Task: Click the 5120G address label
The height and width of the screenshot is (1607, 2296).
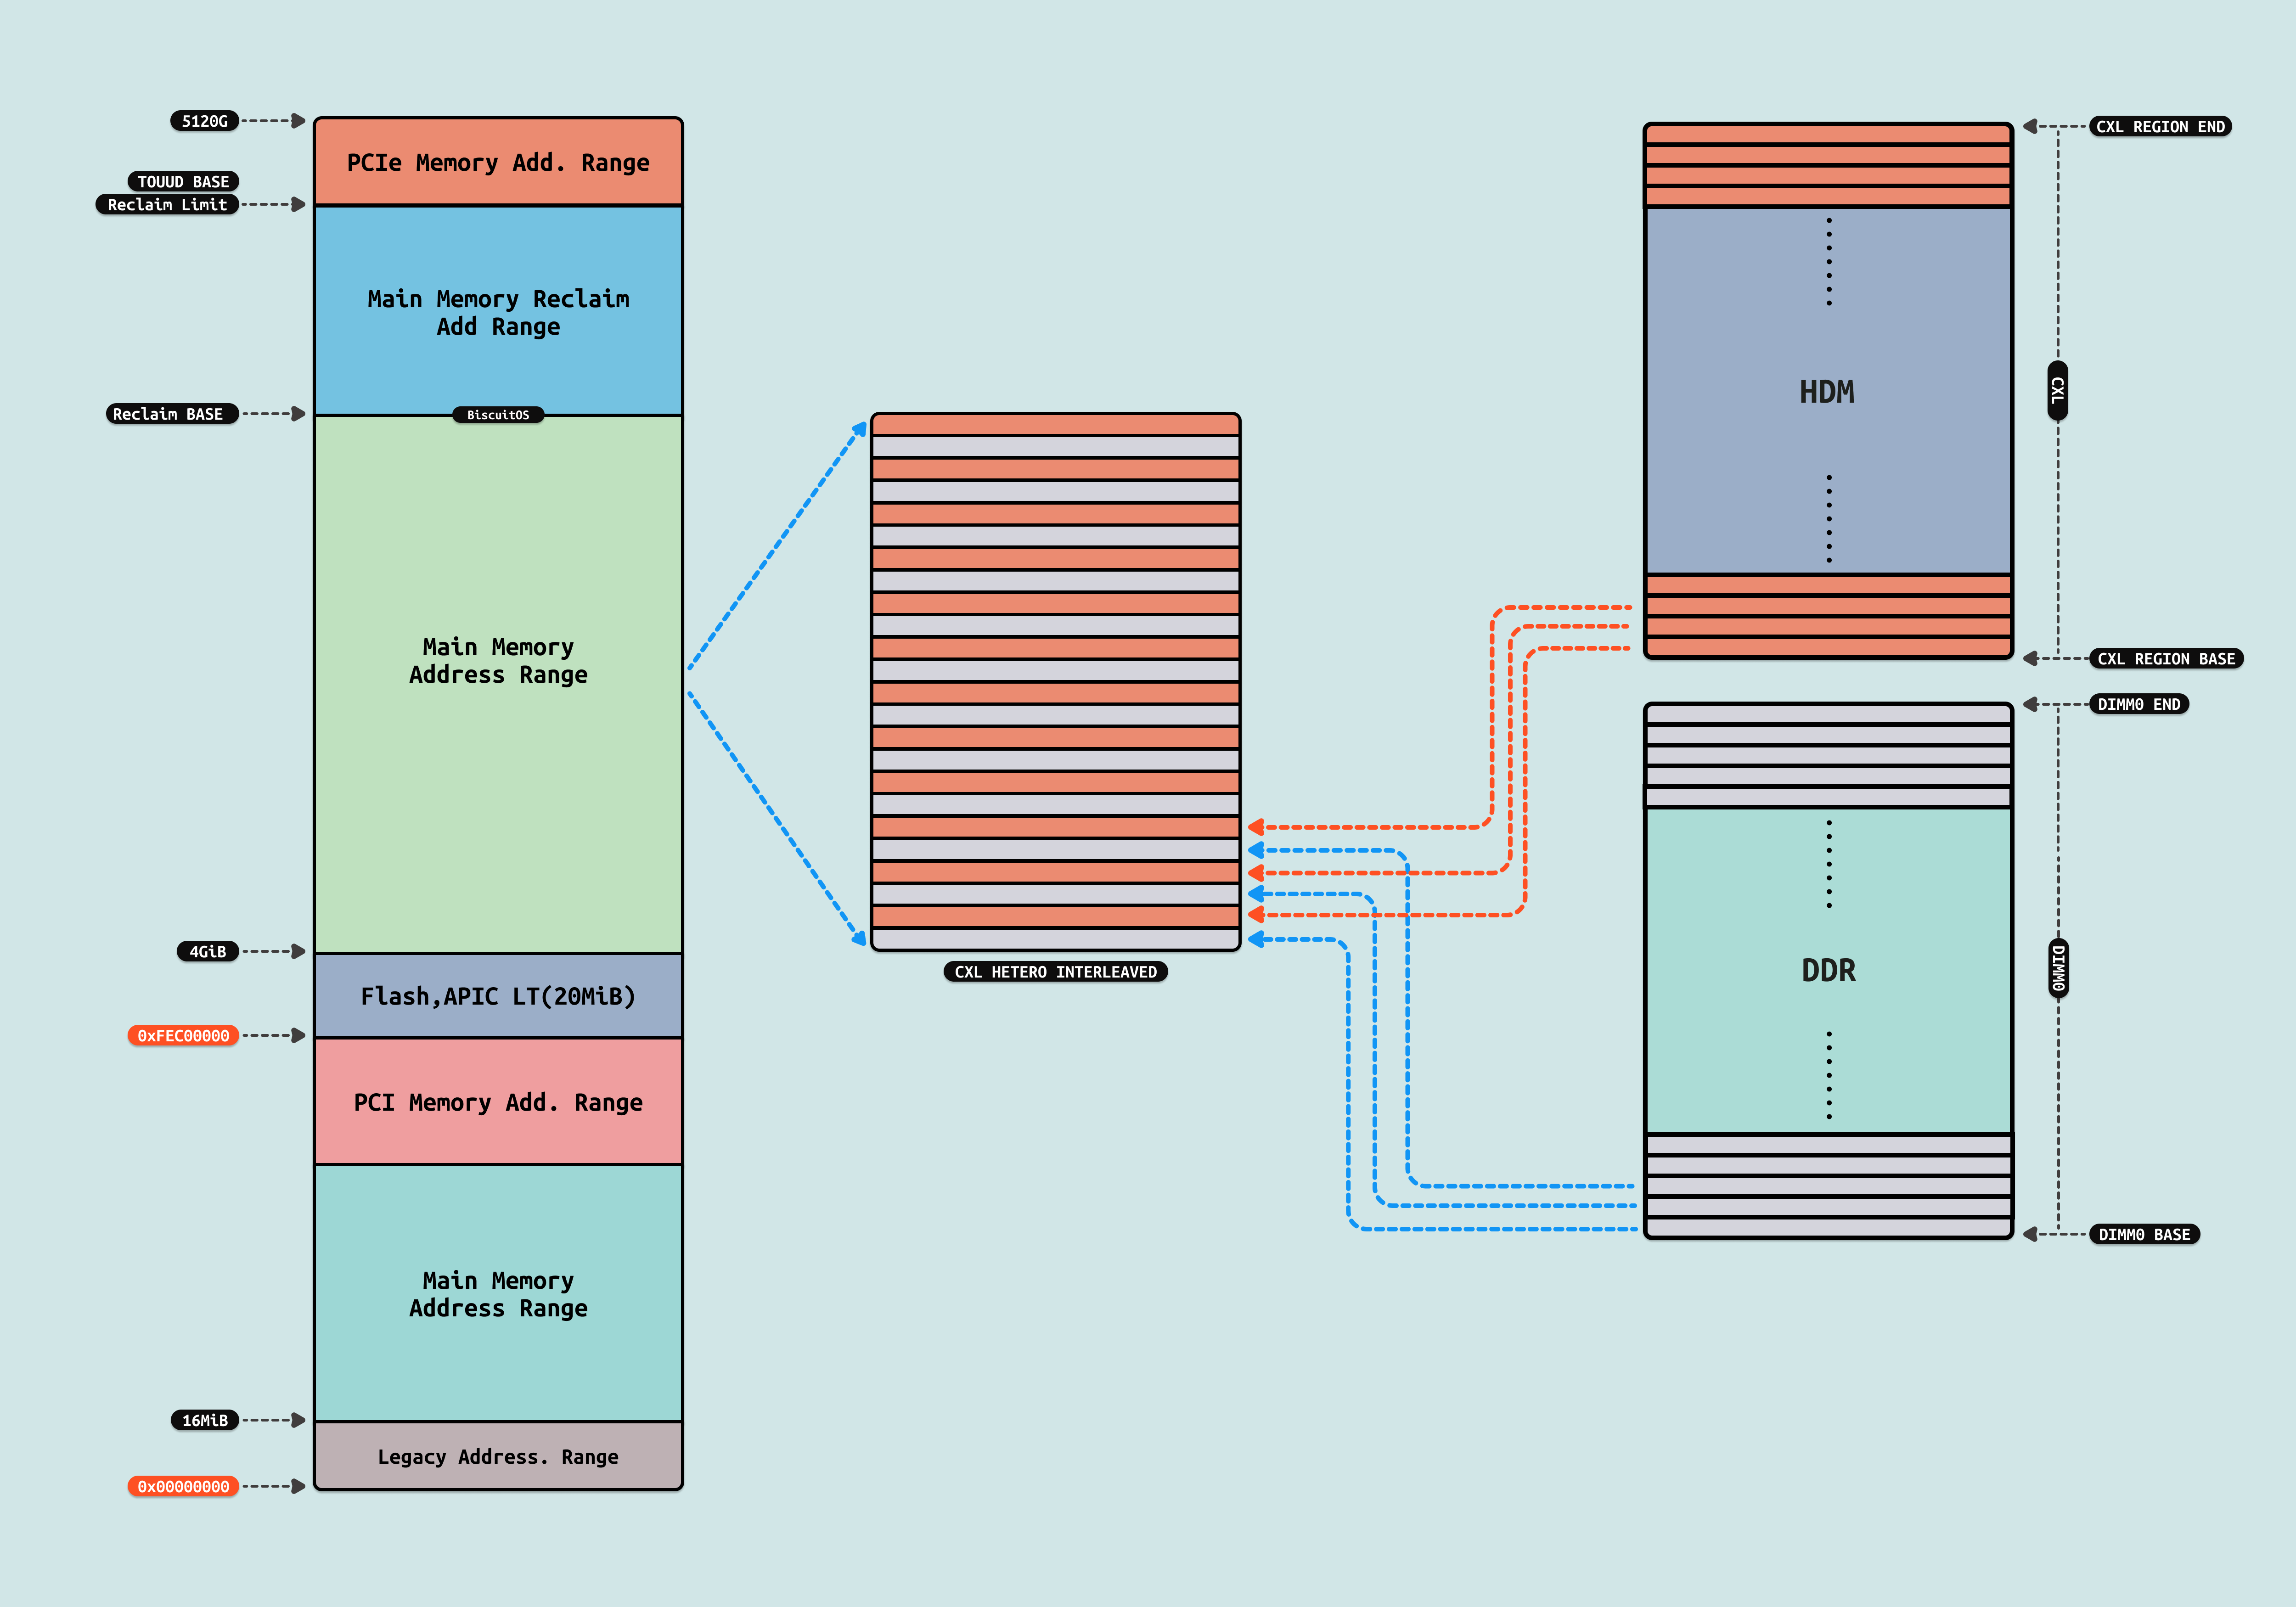Action: pyautogui.click(x=204, y=121)
